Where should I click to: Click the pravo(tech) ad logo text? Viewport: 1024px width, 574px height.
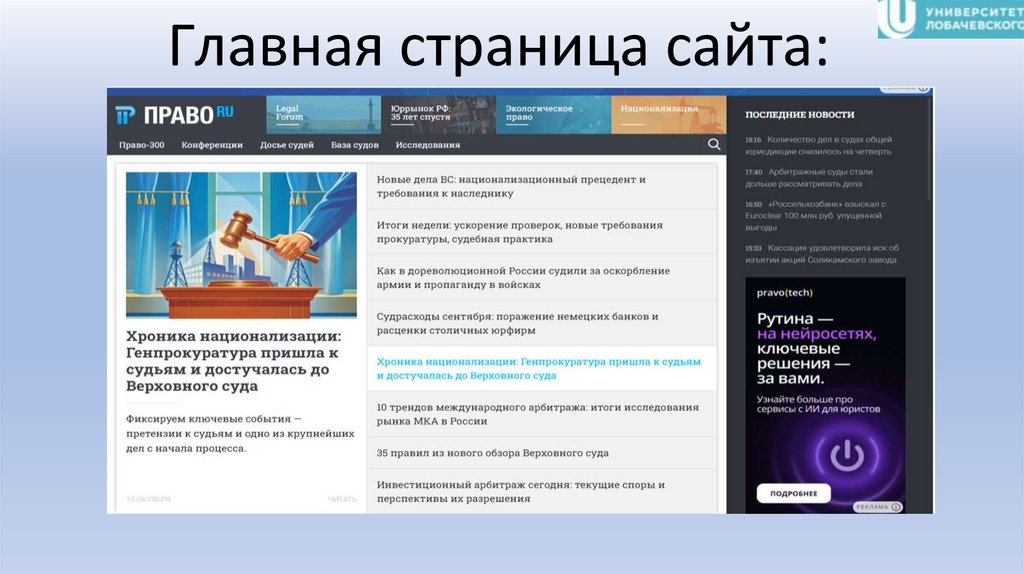pos(785,293)
